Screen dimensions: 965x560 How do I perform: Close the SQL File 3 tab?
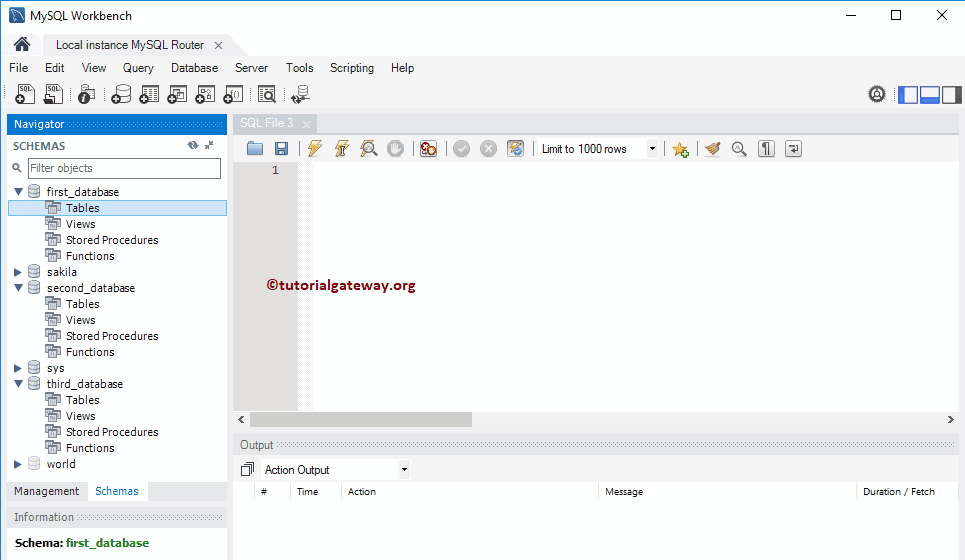pos(306,124)
